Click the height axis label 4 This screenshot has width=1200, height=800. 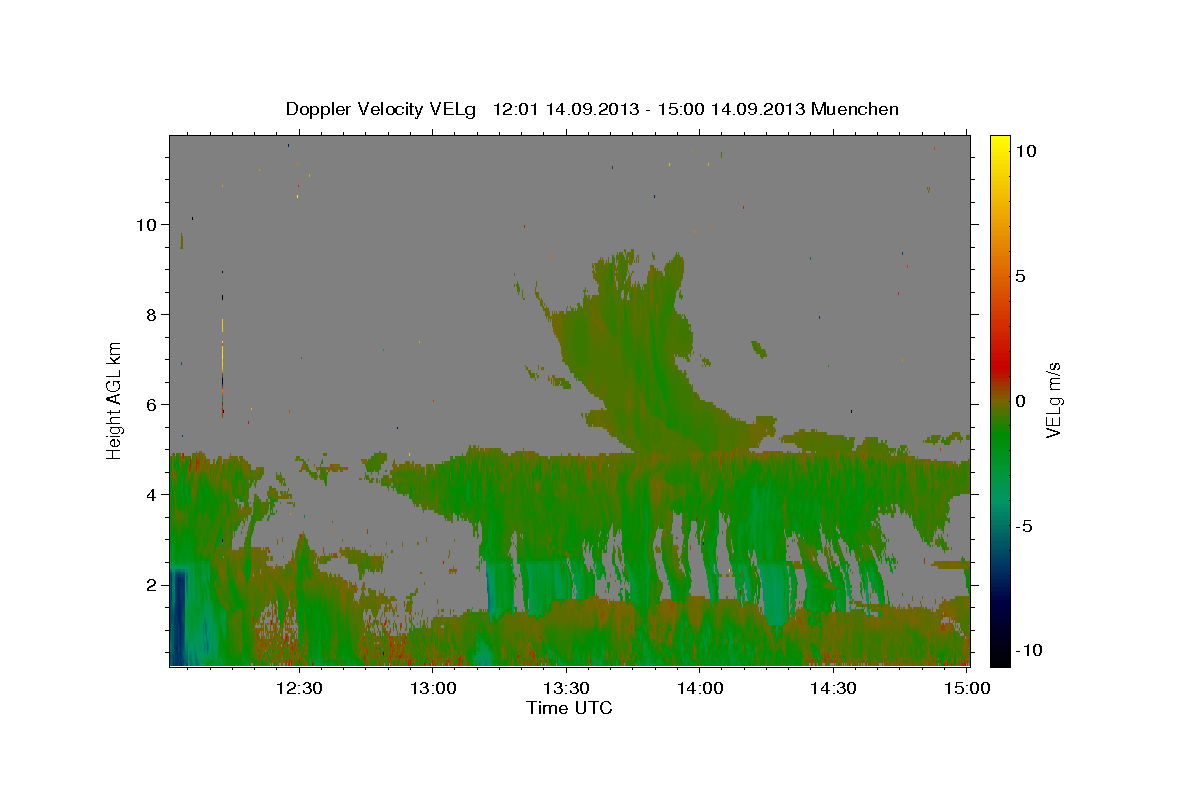[x=152, y=494]
